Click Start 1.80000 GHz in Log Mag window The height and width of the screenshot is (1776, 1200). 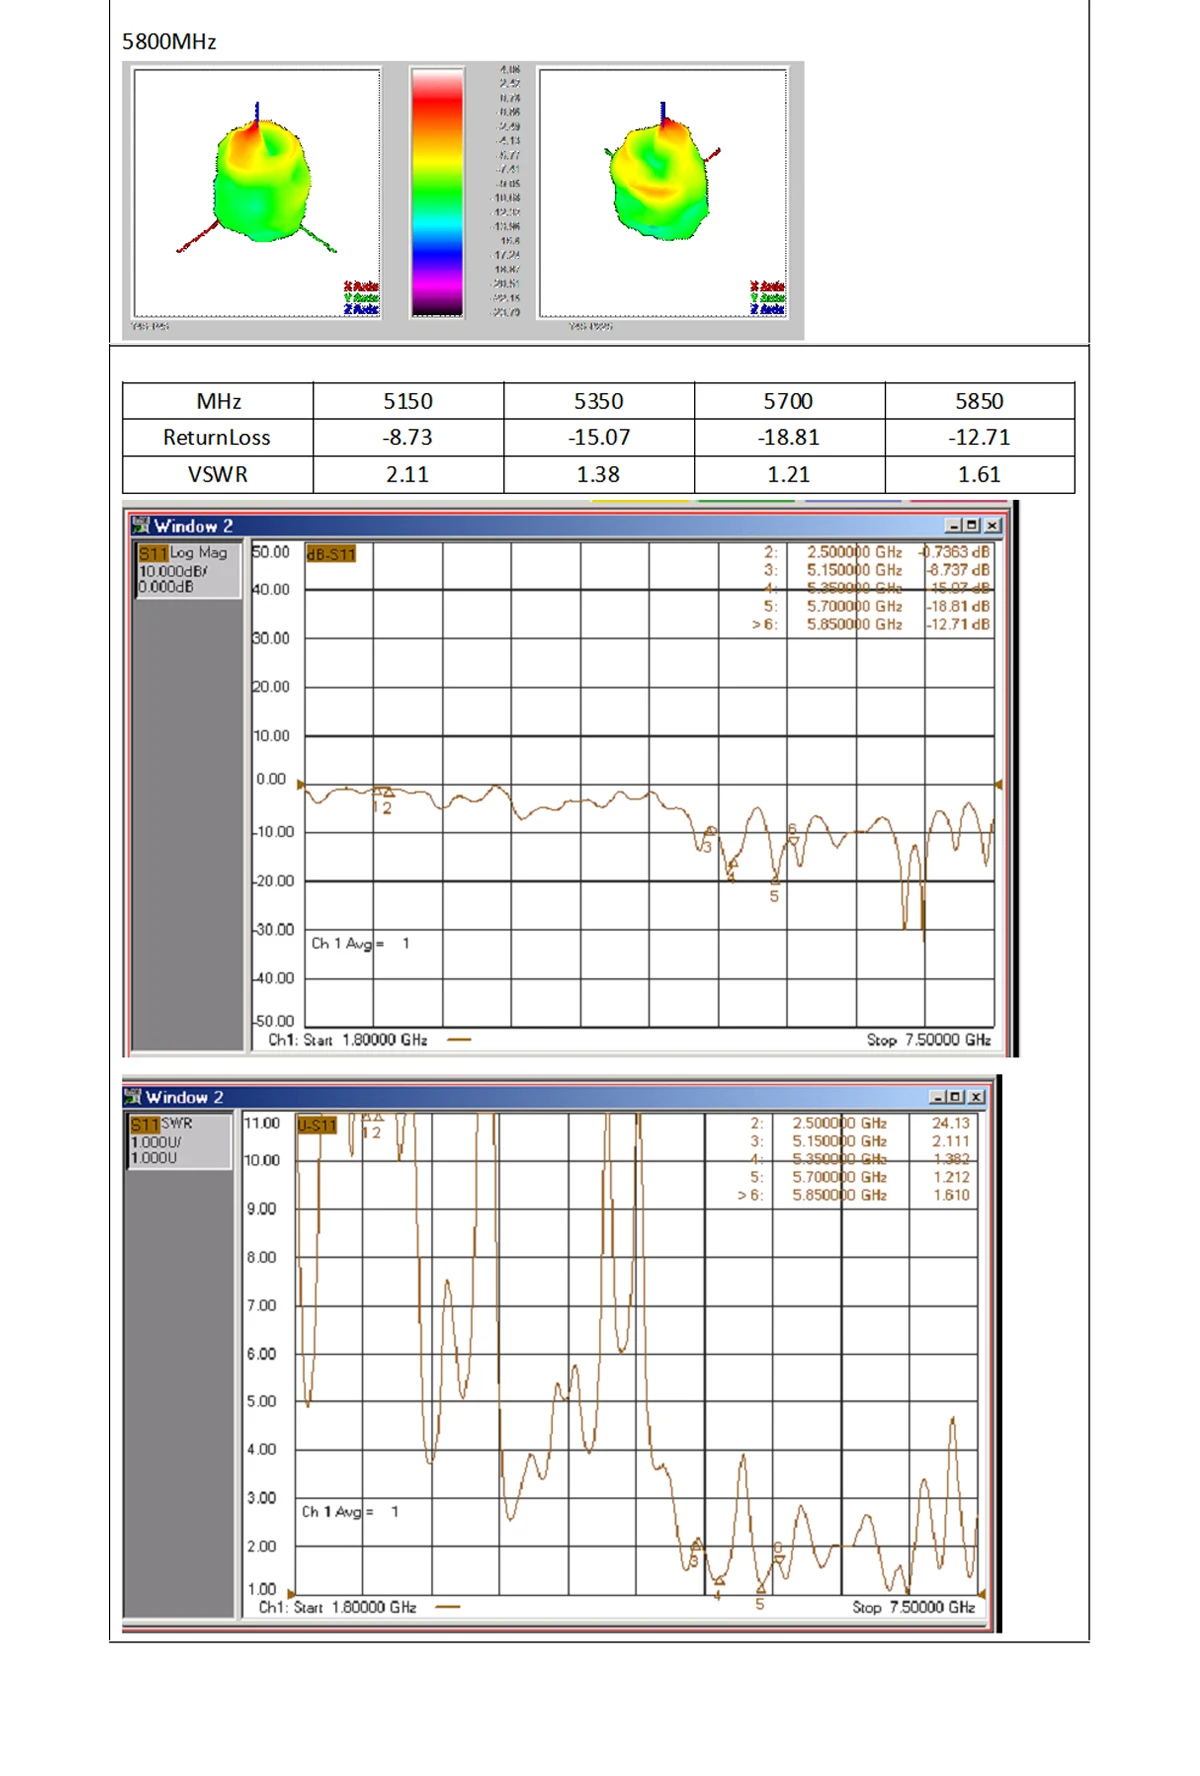(365, 1040)
